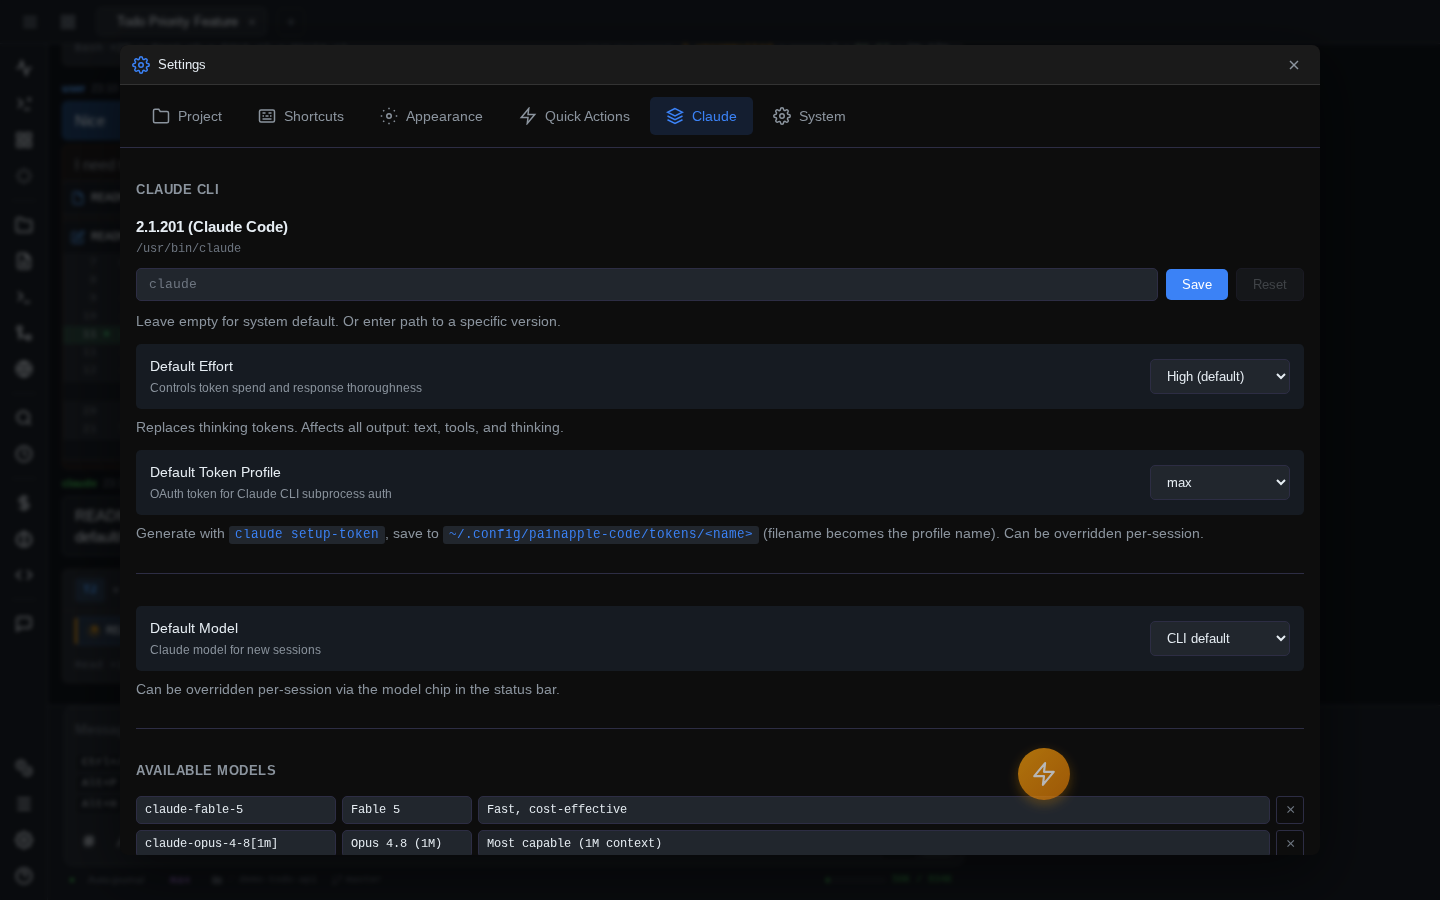Open the Project settings tab
Image resolution: width=1440 pixels, height=900 pixels.
[x=187, y=116]
